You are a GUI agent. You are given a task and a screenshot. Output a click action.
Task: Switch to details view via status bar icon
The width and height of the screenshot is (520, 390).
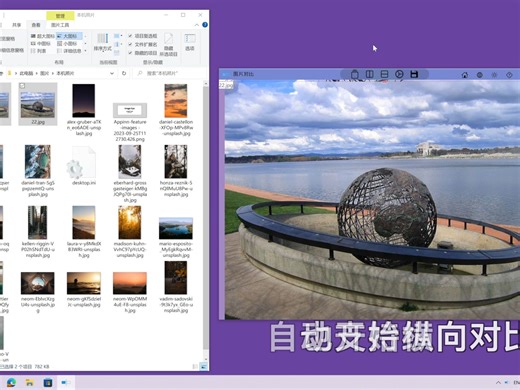[x=195, y=367]
